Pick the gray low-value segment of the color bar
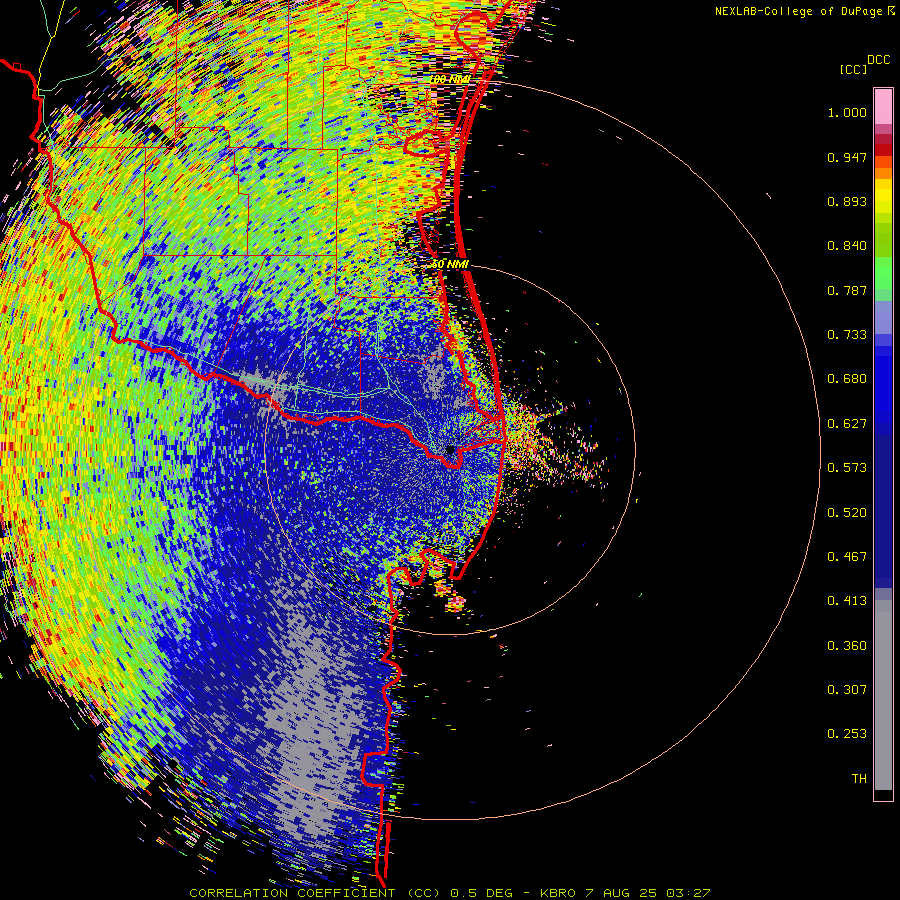Viewport: 900px width, 900px height. point(883,695)
